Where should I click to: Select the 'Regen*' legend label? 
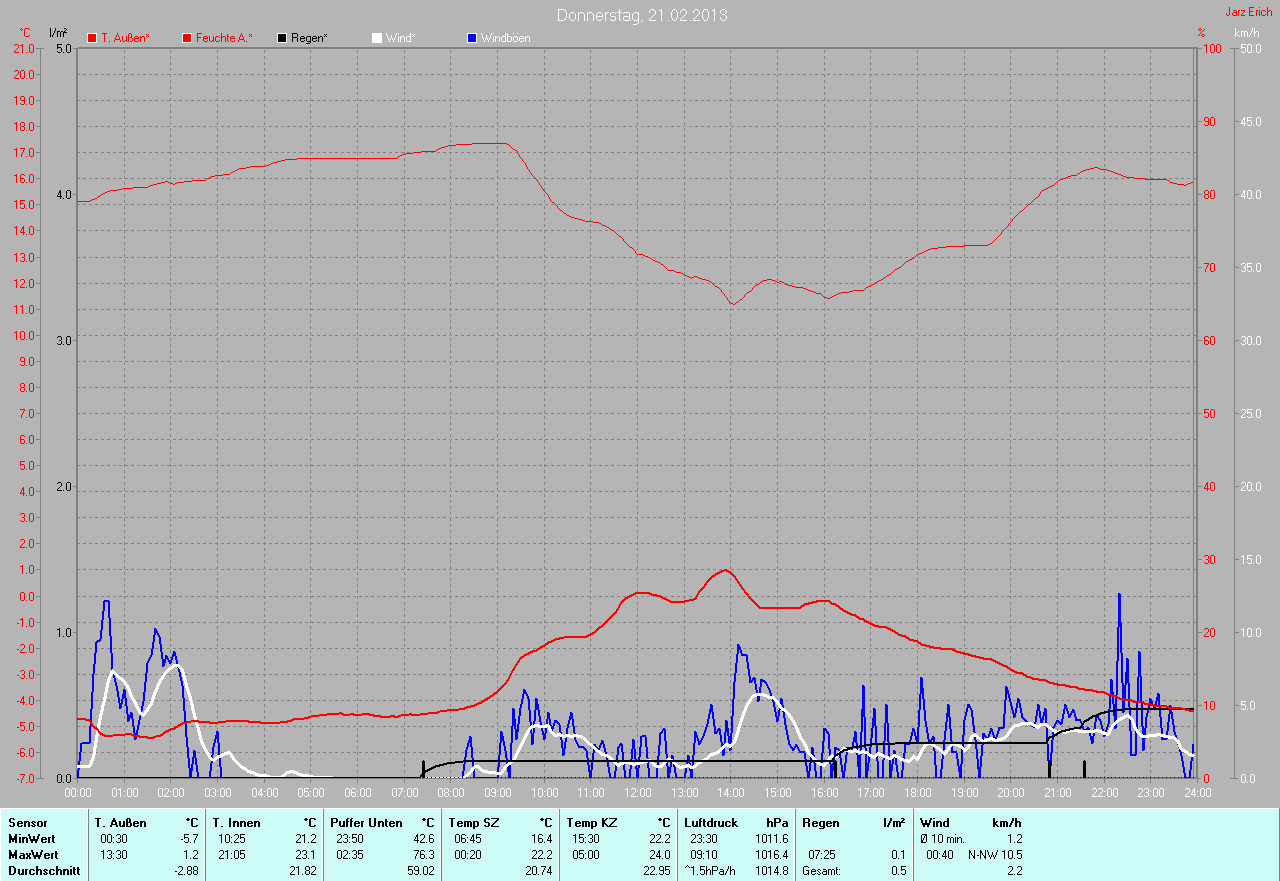pyautogui.click(x=309, y=38)
